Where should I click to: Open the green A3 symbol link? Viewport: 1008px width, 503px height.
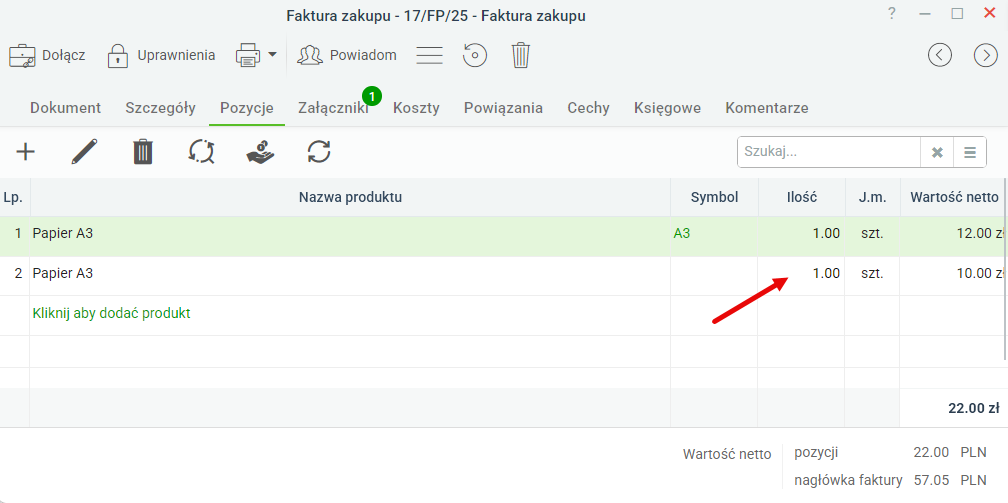click(681, 233)
